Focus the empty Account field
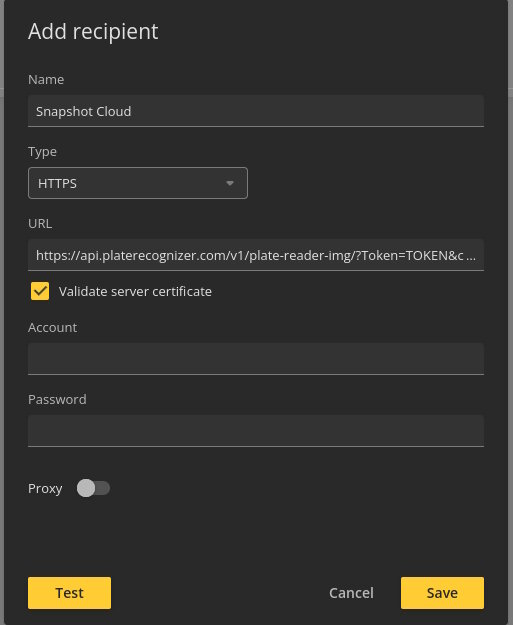Image resolution: width=513 pixels, height=625 pixels. click(256, 359)
